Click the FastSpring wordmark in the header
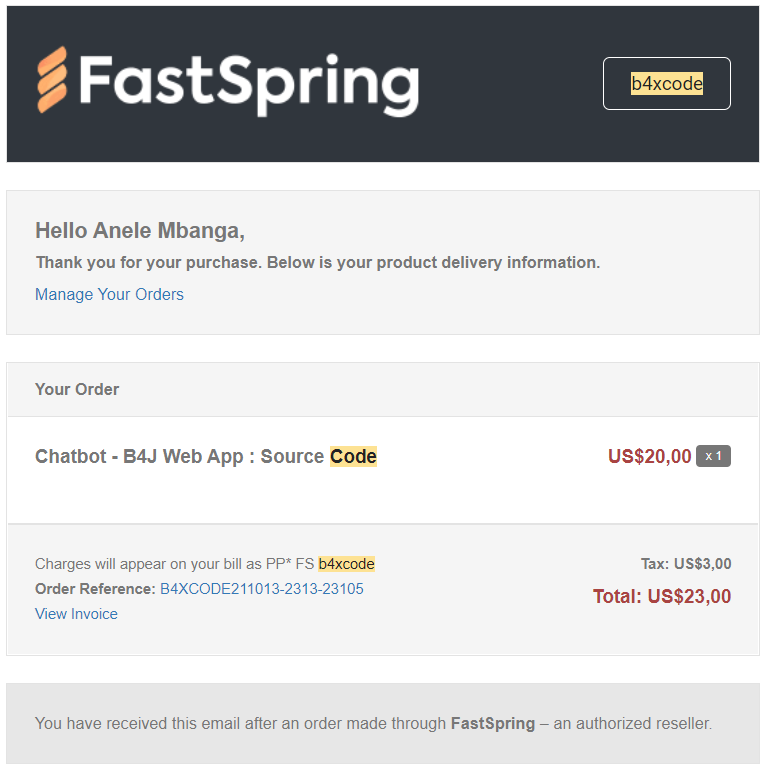775x776 pixels. point(248,82)
